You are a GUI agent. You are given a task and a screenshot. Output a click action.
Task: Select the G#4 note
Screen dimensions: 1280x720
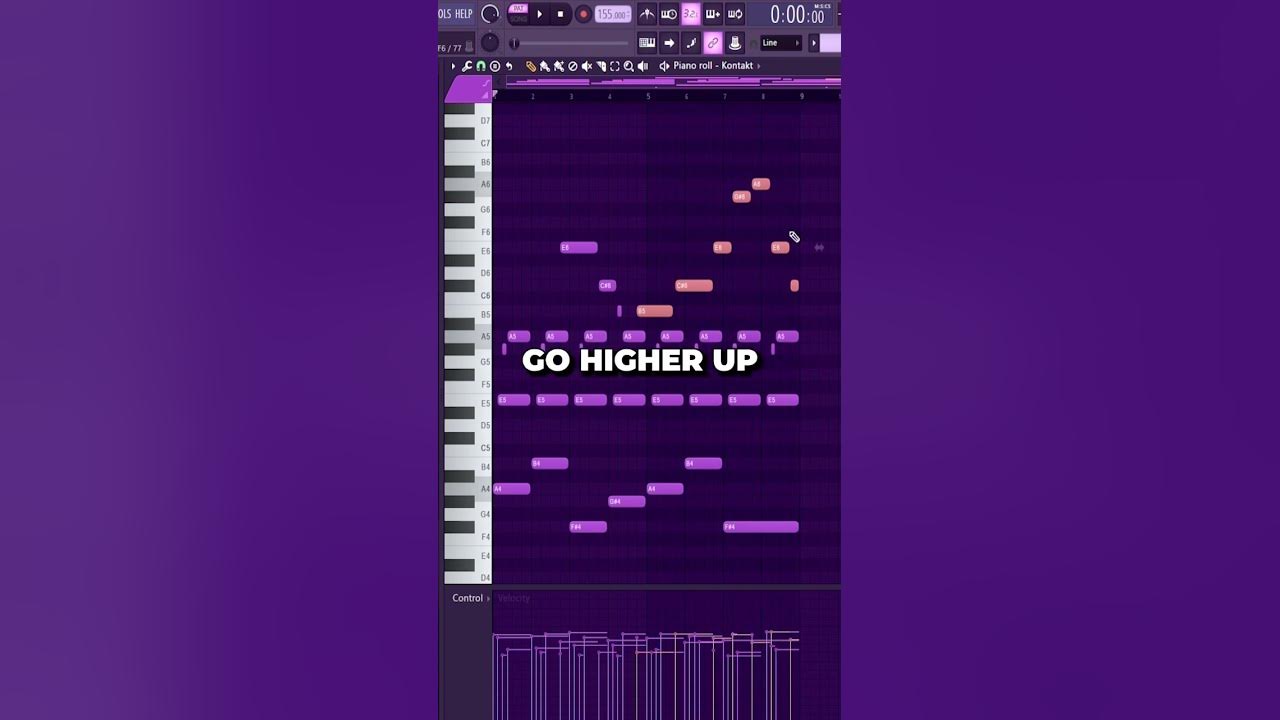627,501
